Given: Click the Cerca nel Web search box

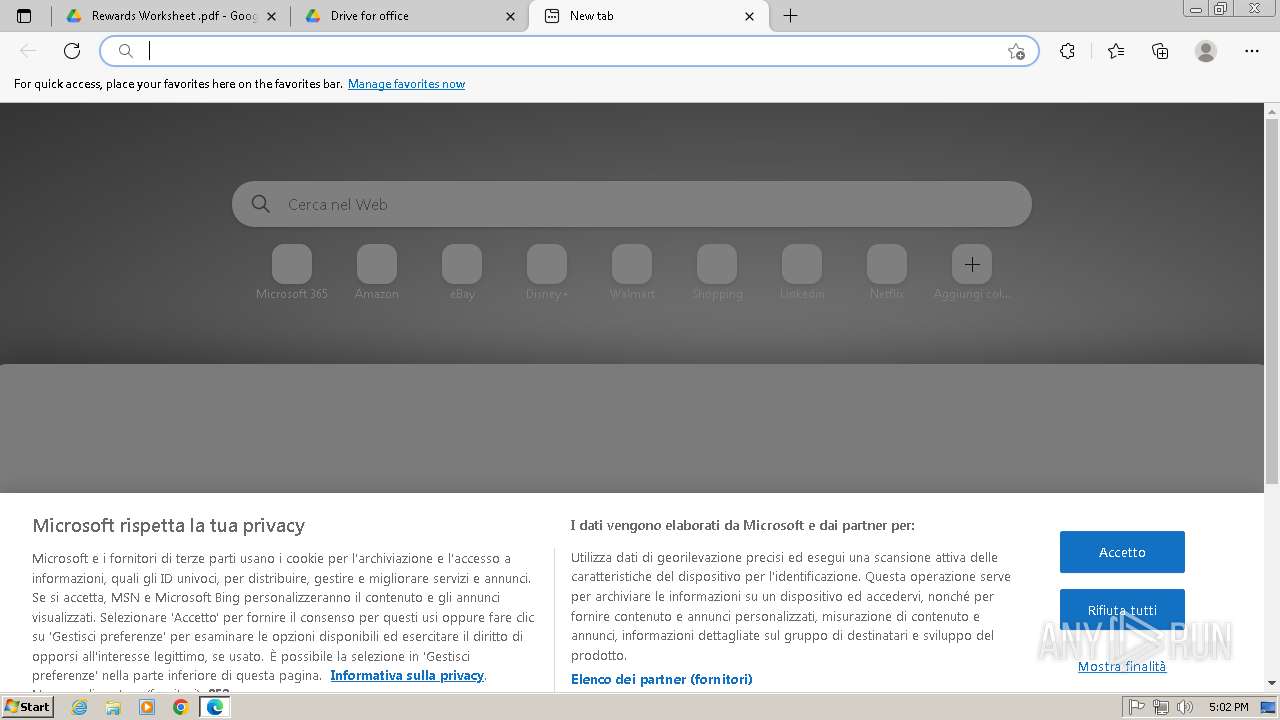Looking at the screenshot, I should [632, 204].
